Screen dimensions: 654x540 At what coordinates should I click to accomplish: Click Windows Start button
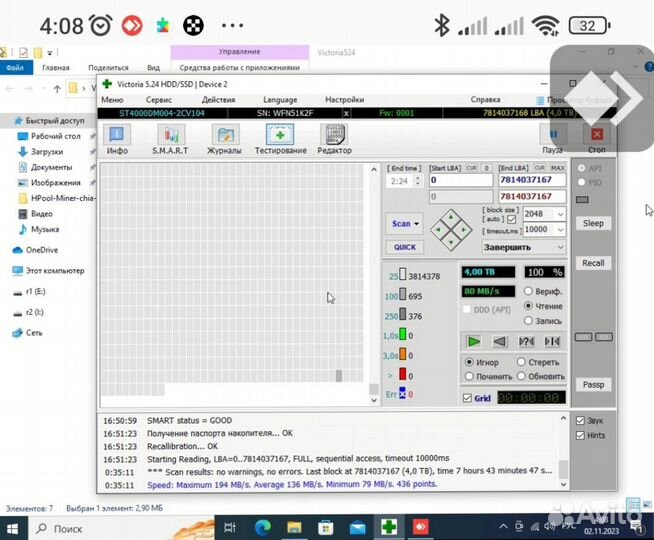[x=13, y=529]
